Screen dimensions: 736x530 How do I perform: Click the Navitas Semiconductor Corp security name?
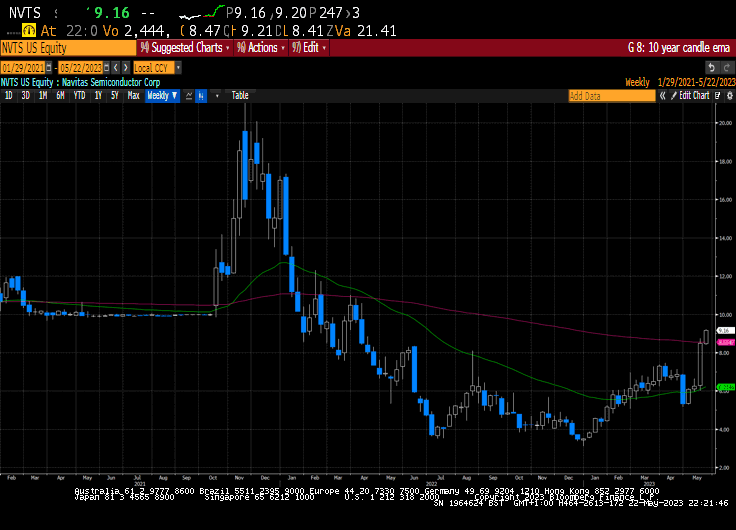[x=111, y=82]
